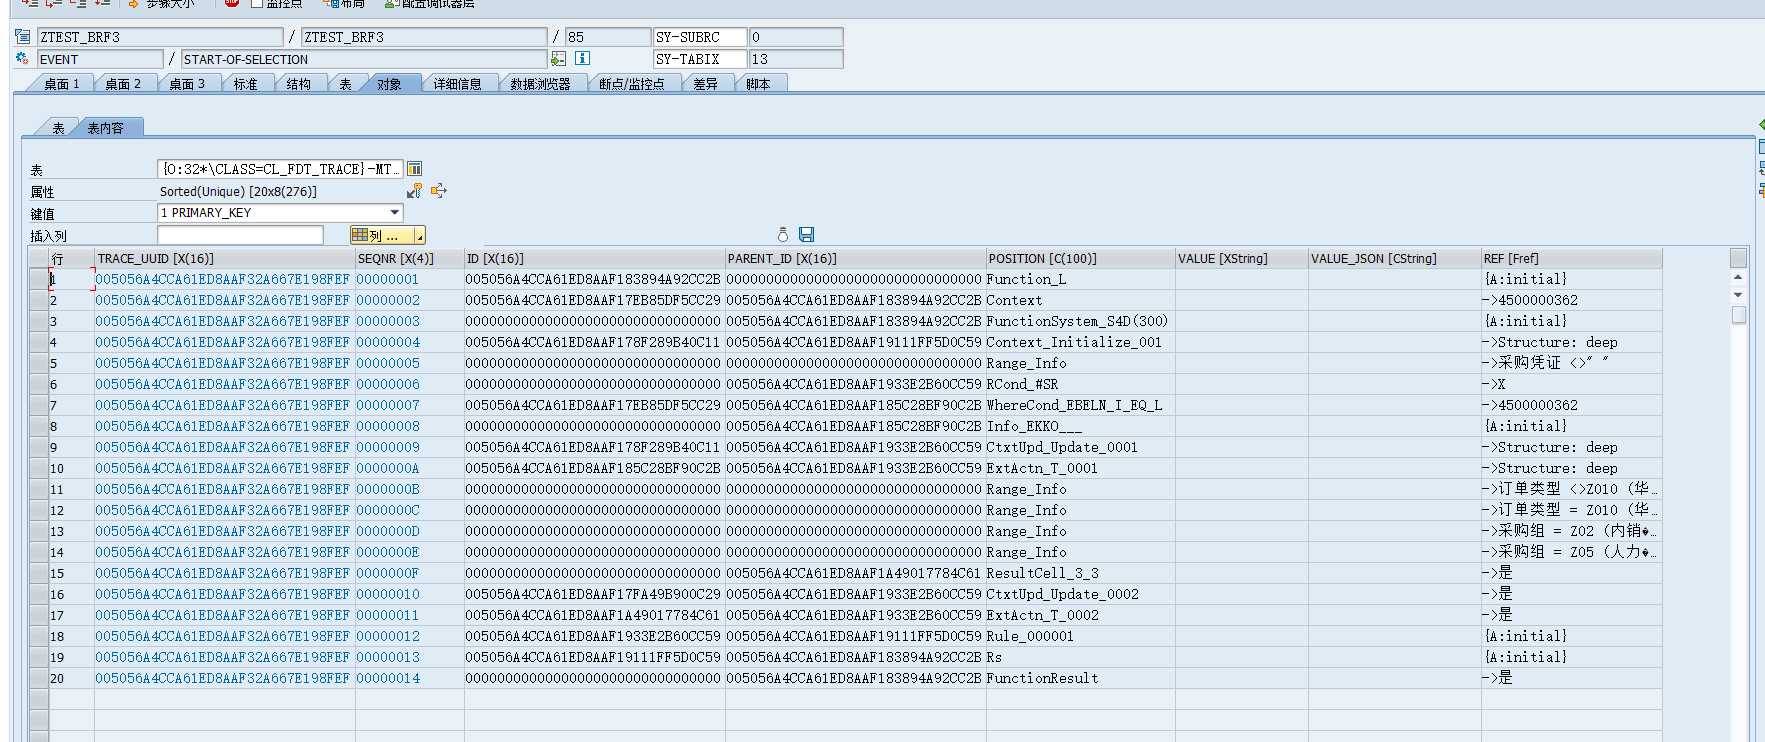This screenshot has width=1765, height=742.
Task: Open the 数据浏览器 tab
Action: pos(540,84)
